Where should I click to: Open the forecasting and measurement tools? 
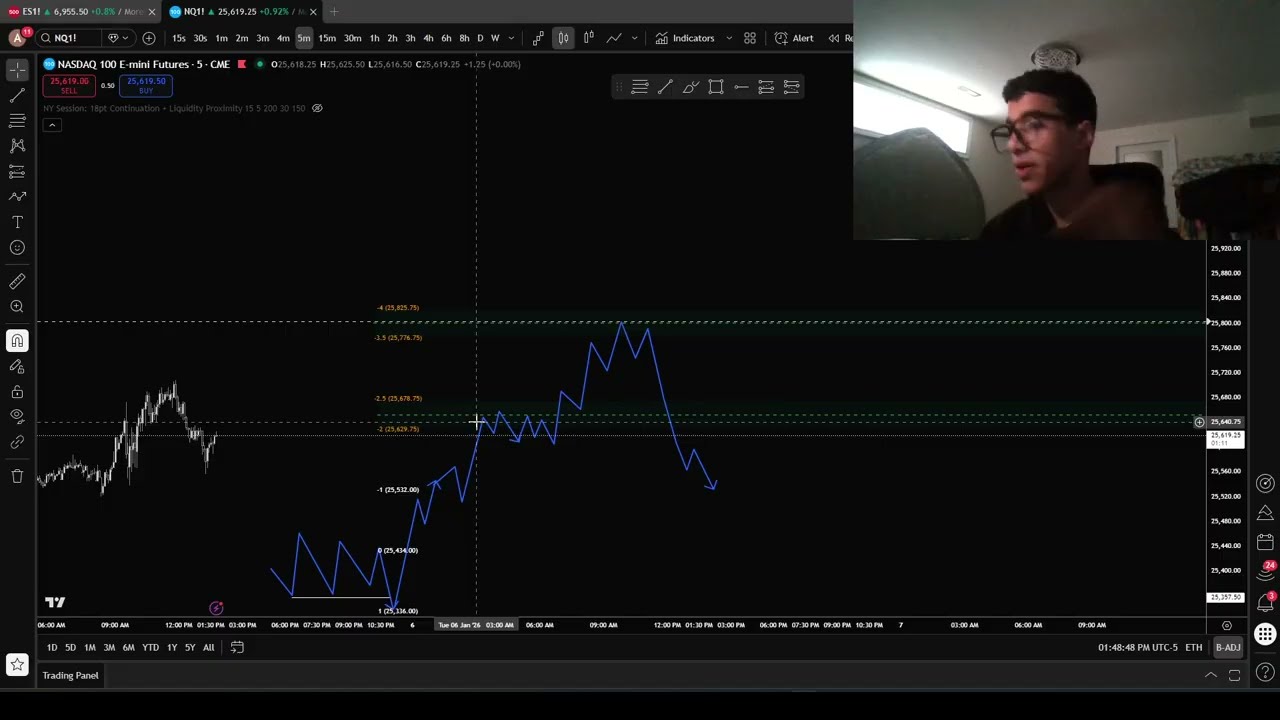click(x=17, y=171)
